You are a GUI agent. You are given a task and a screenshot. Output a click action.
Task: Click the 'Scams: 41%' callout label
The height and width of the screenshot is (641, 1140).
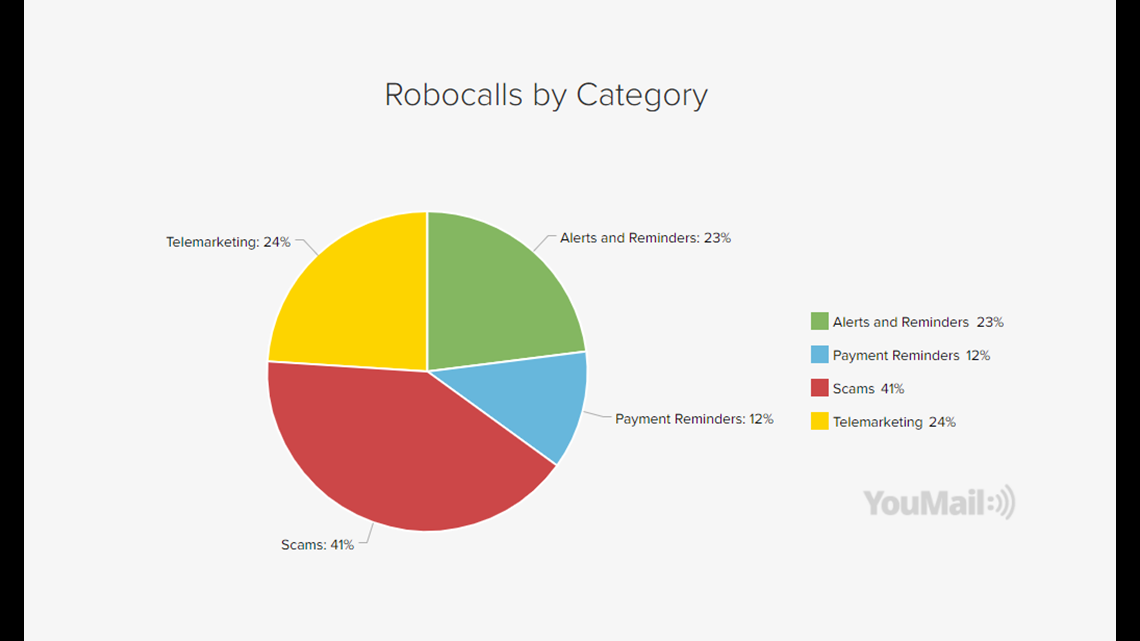[x=317, y=544]
